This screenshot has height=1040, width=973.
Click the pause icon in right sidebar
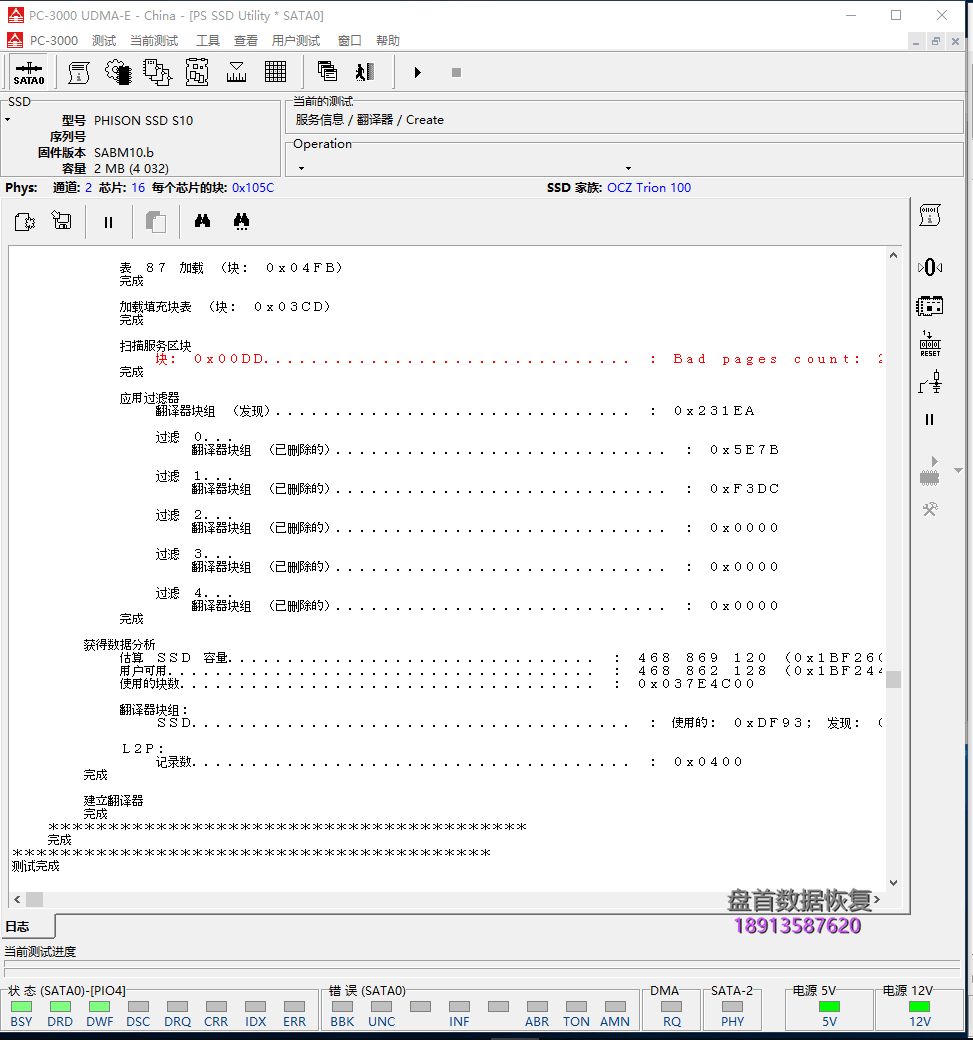coord(929,420)
